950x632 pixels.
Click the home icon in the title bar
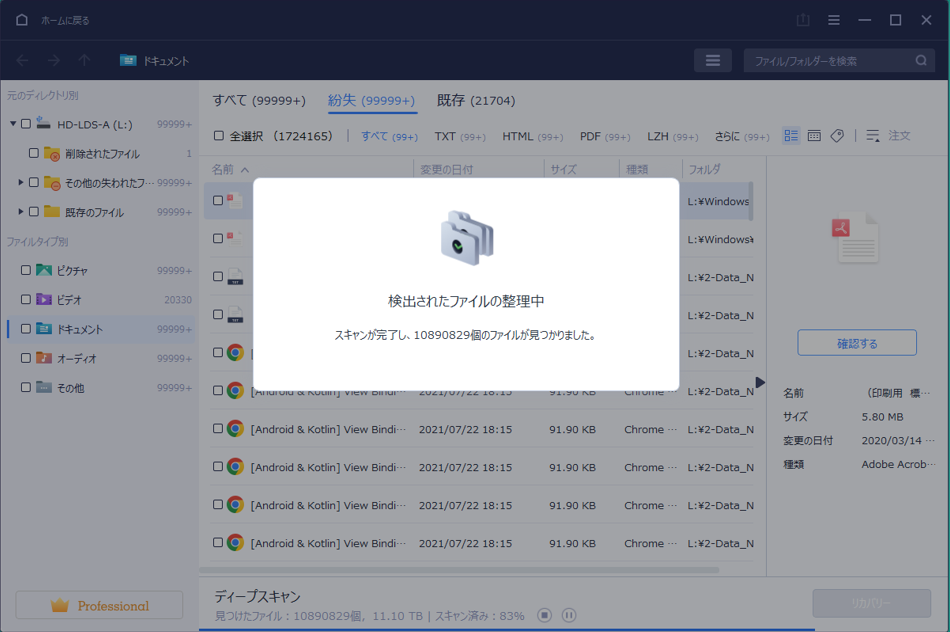22,20
